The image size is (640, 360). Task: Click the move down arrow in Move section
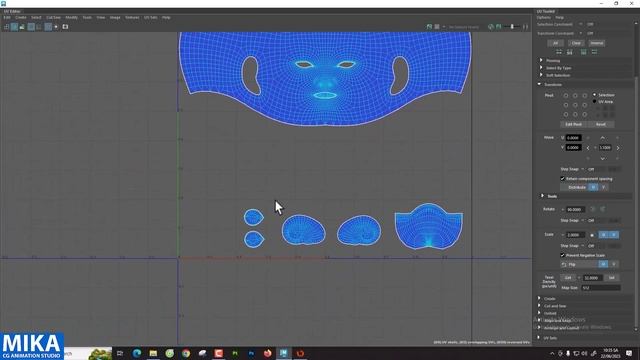coord(602,158)
